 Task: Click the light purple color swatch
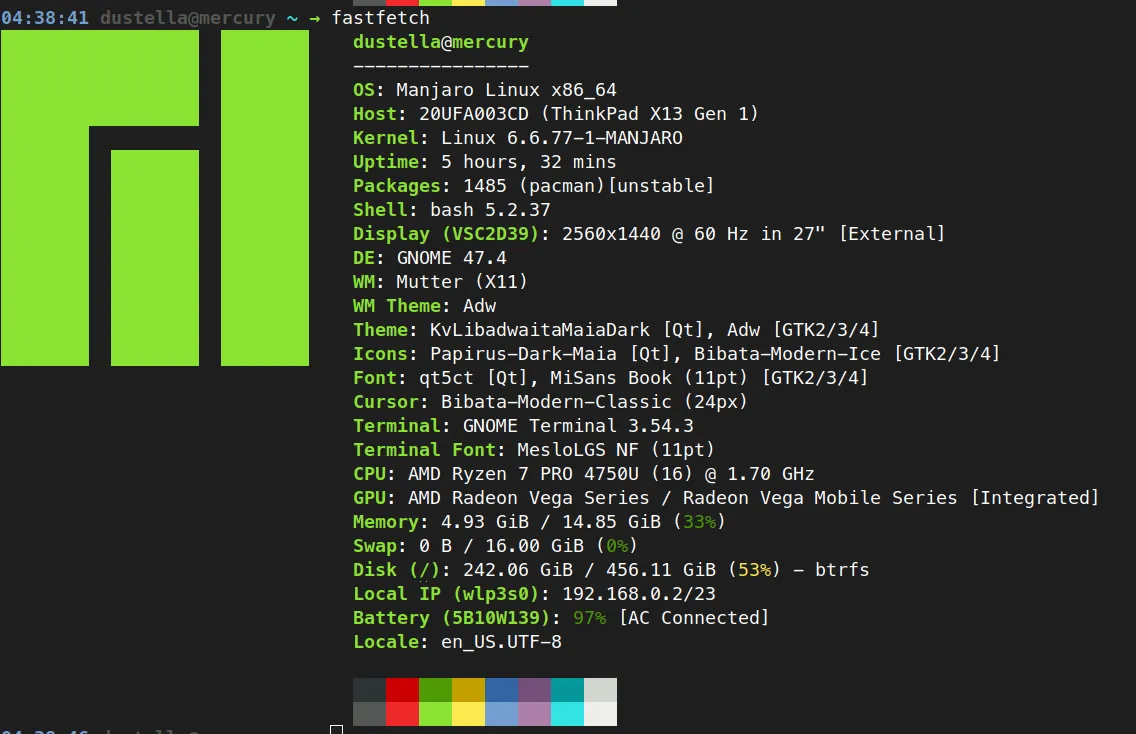tap(534, 714)
